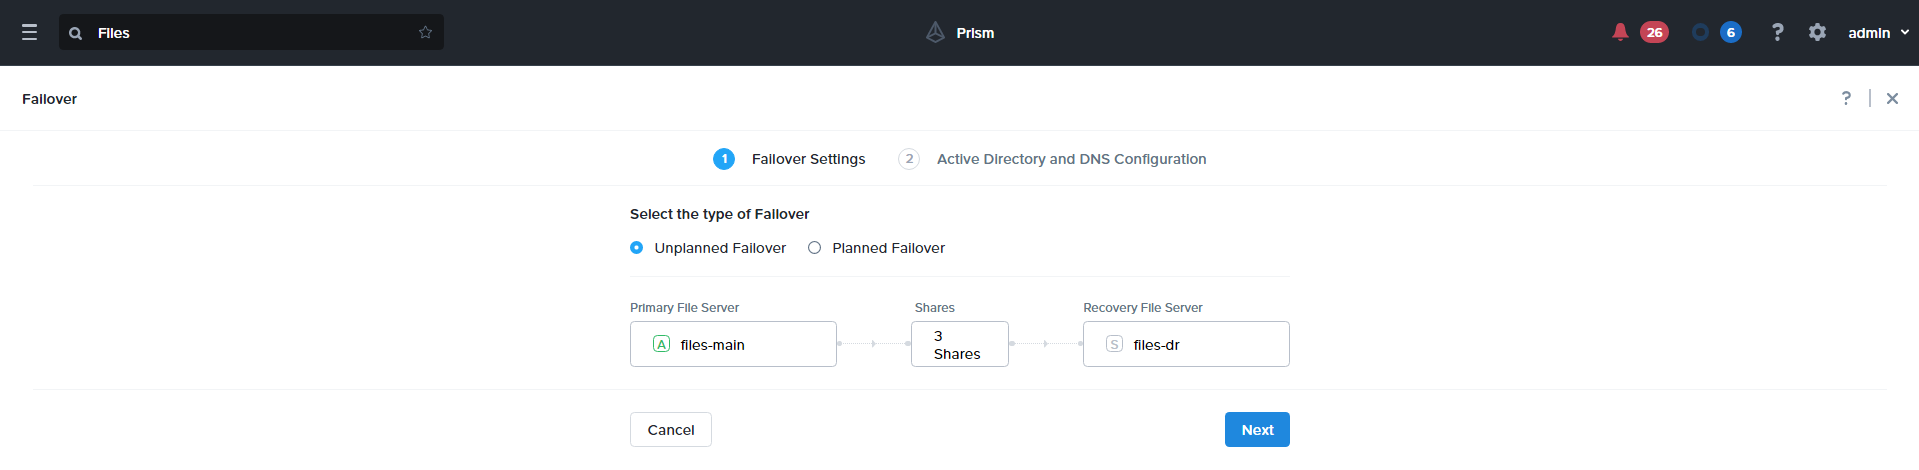Select Unplanned Failover radio button
1919x470 pixels.
(636, 248)
